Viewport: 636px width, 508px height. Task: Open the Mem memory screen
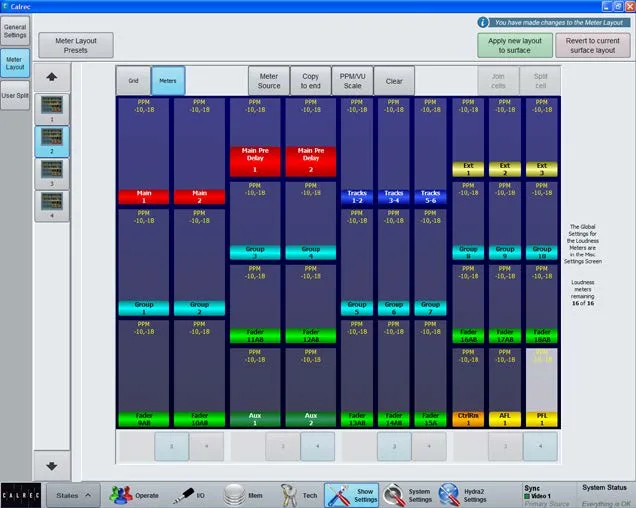coord(243,495)
